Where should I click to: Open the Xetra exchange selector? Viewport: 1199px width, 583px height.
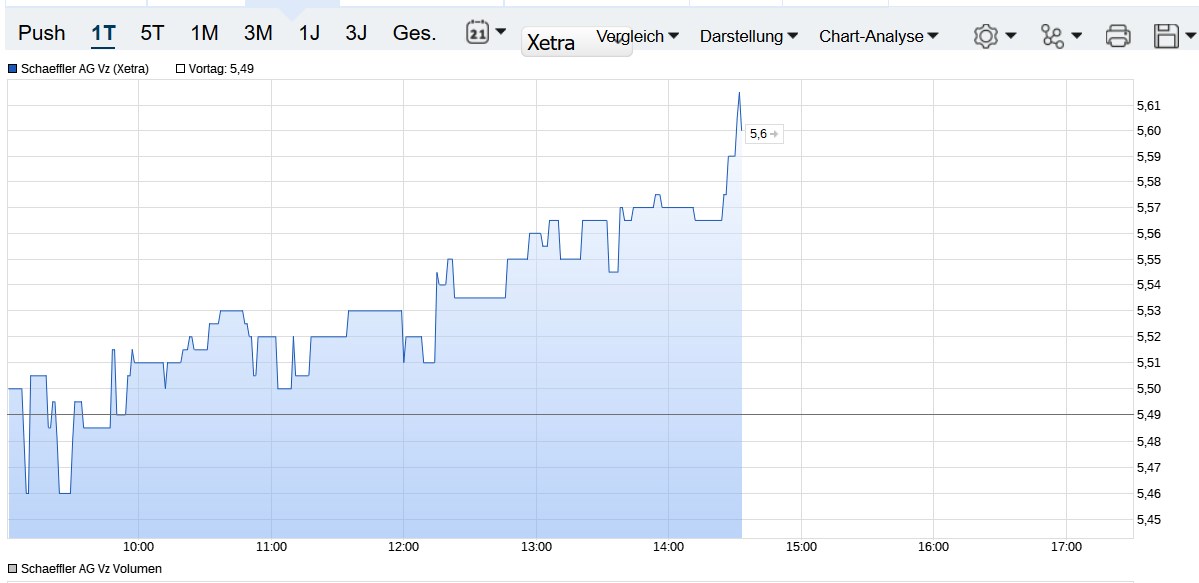tap(577, 42)
